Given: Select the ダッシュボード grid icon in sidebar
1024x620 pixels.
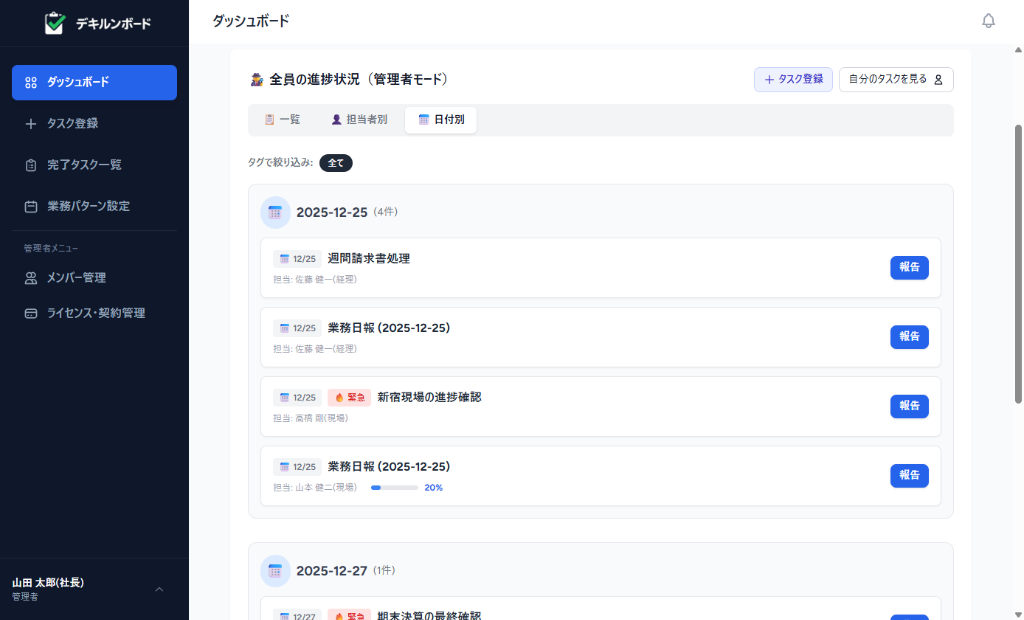Looking at the screenshot, I should pyautogui.click(x=30, y=82).
